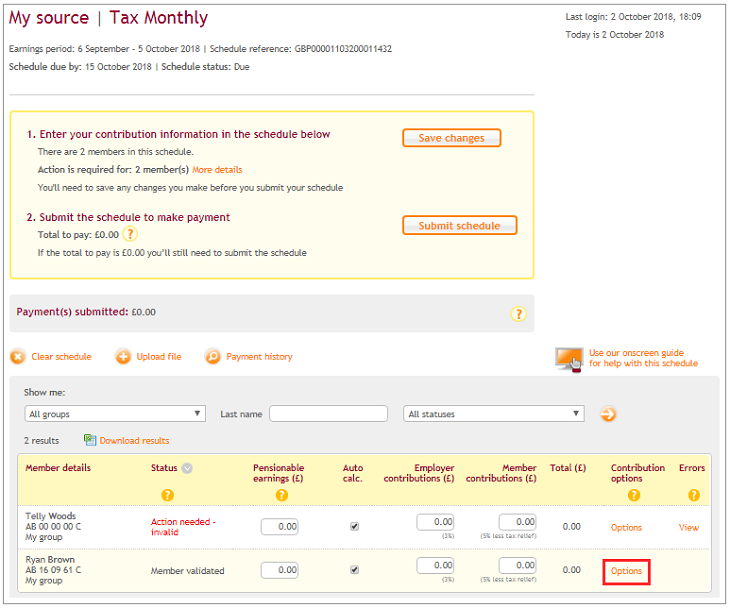Toggle Auto calc checkbox for Telly Woods
Screen dimensions: 730x608
point(354,527)
